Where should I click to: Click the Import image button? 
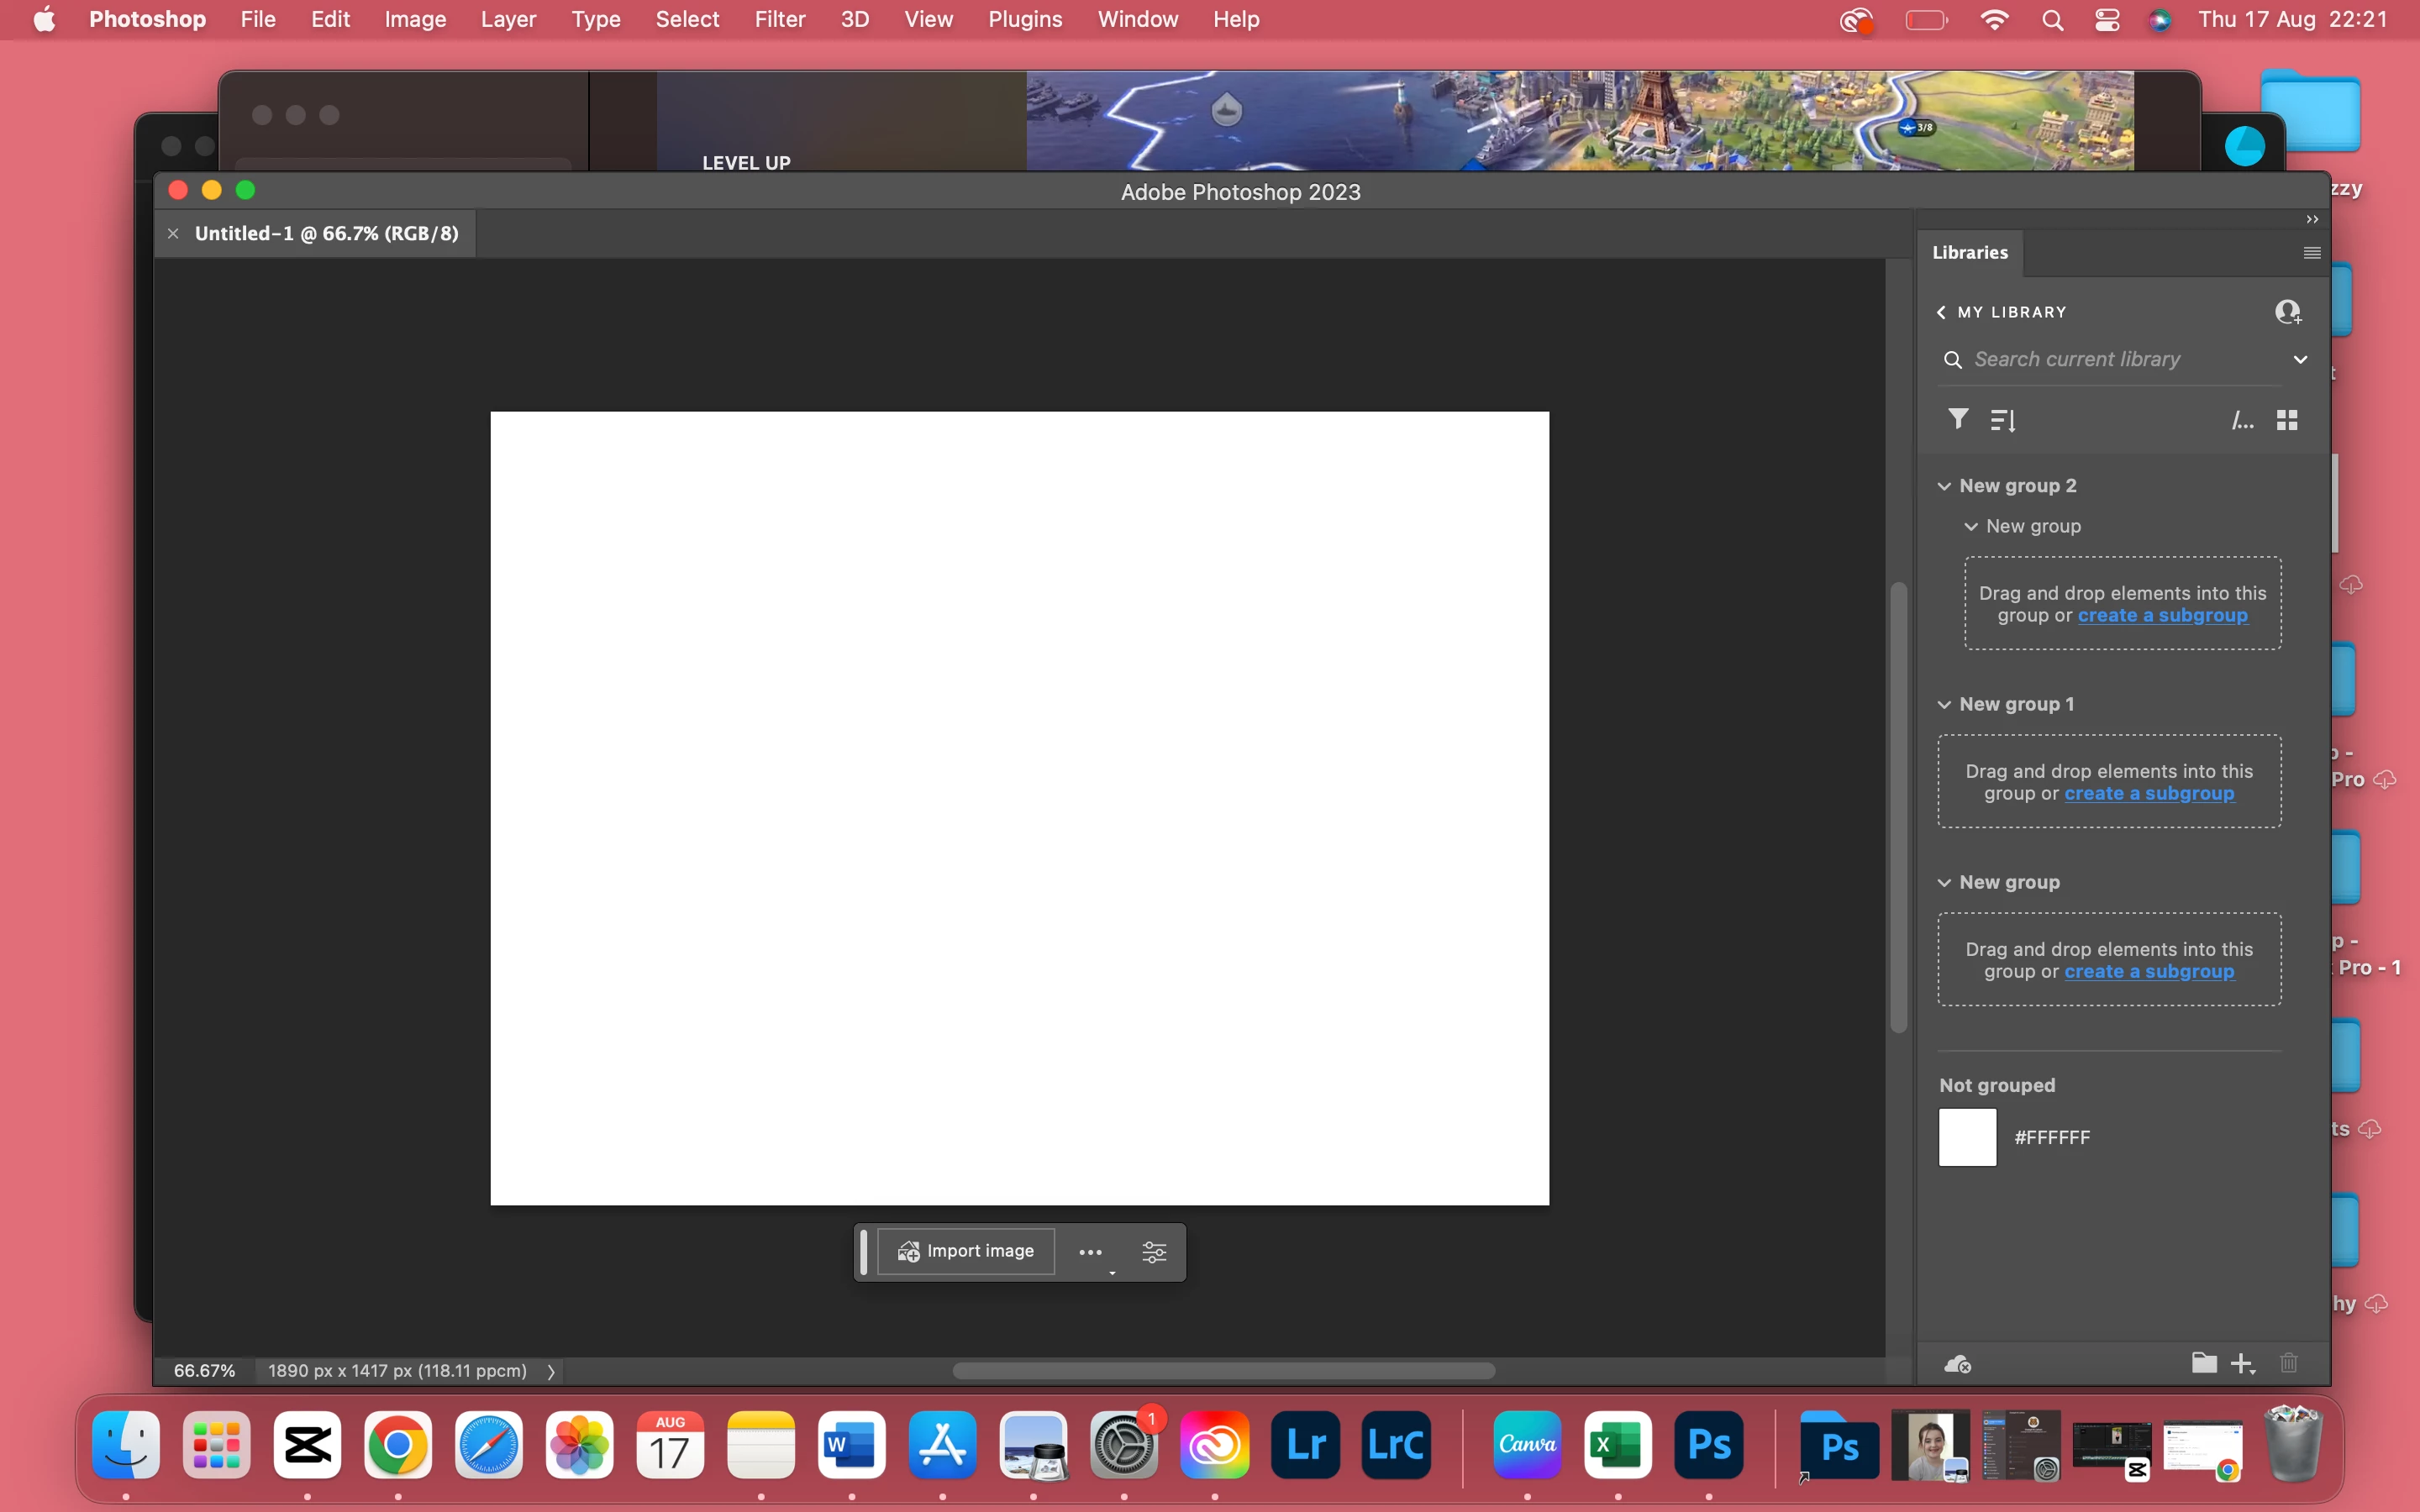(x=966, y=1251)
